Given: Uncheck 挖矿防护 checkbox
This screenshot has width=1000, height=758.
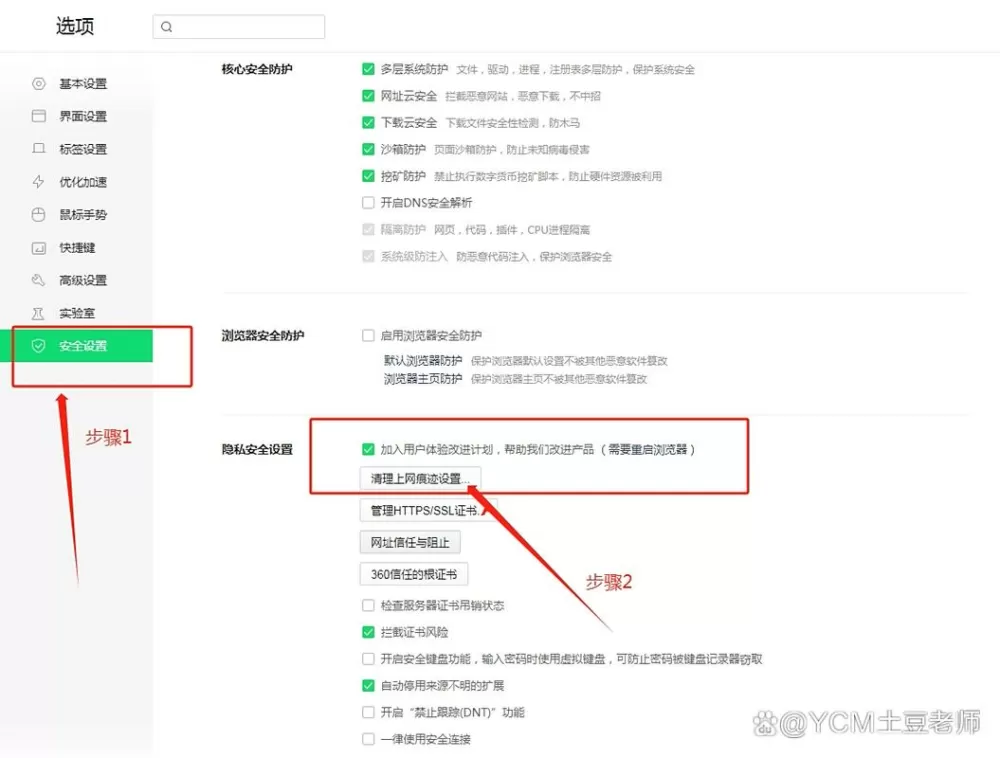Looking at the screenshot, I should [368, 176].
